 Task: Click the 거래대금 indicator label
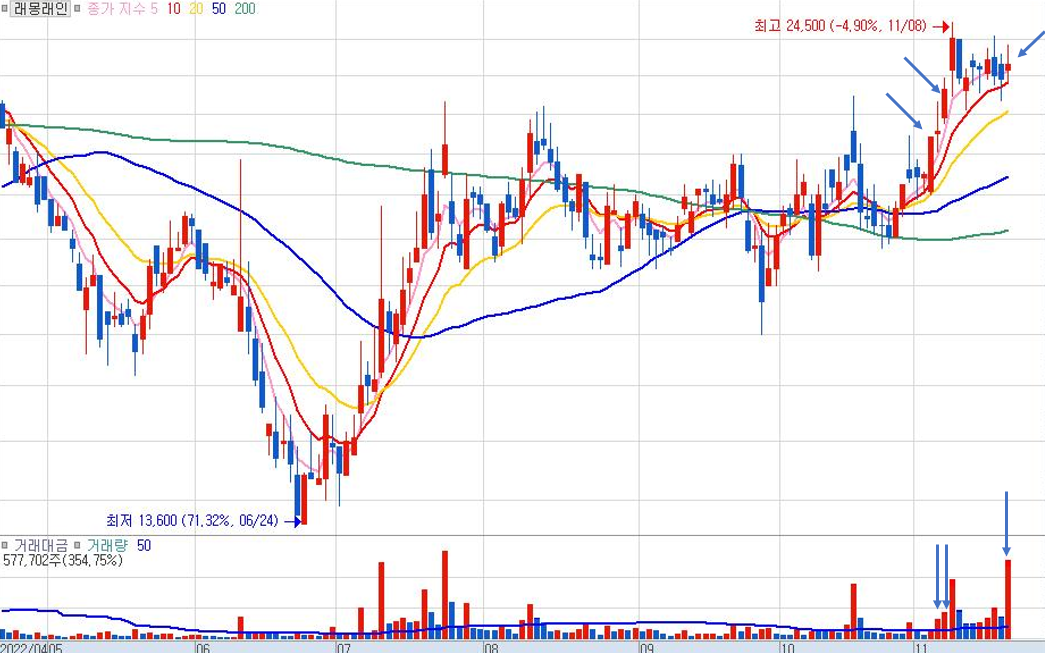coord(41,546)
